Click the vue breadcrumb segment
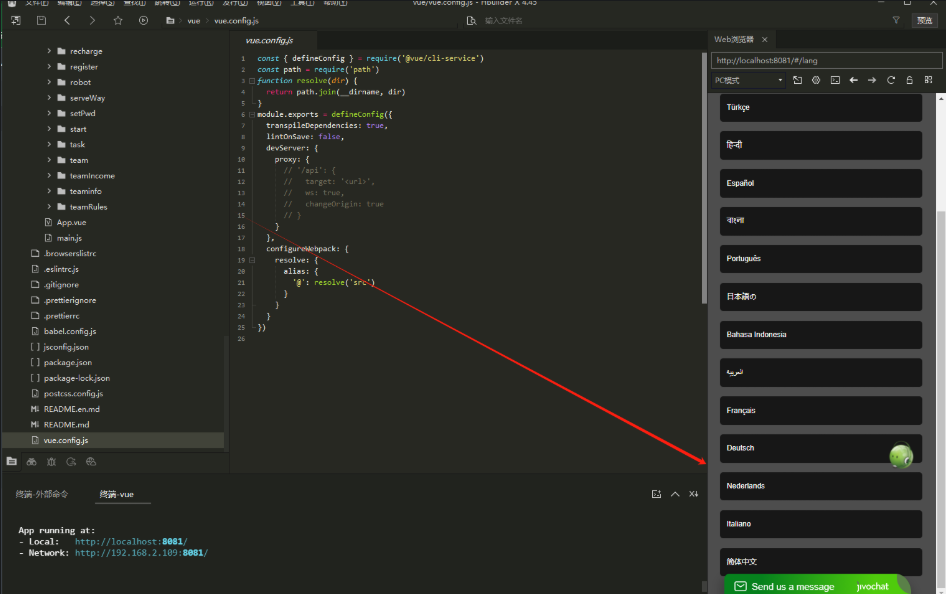Screen dimensions: 946x594 pyautogui.click(x=194, y=21)
